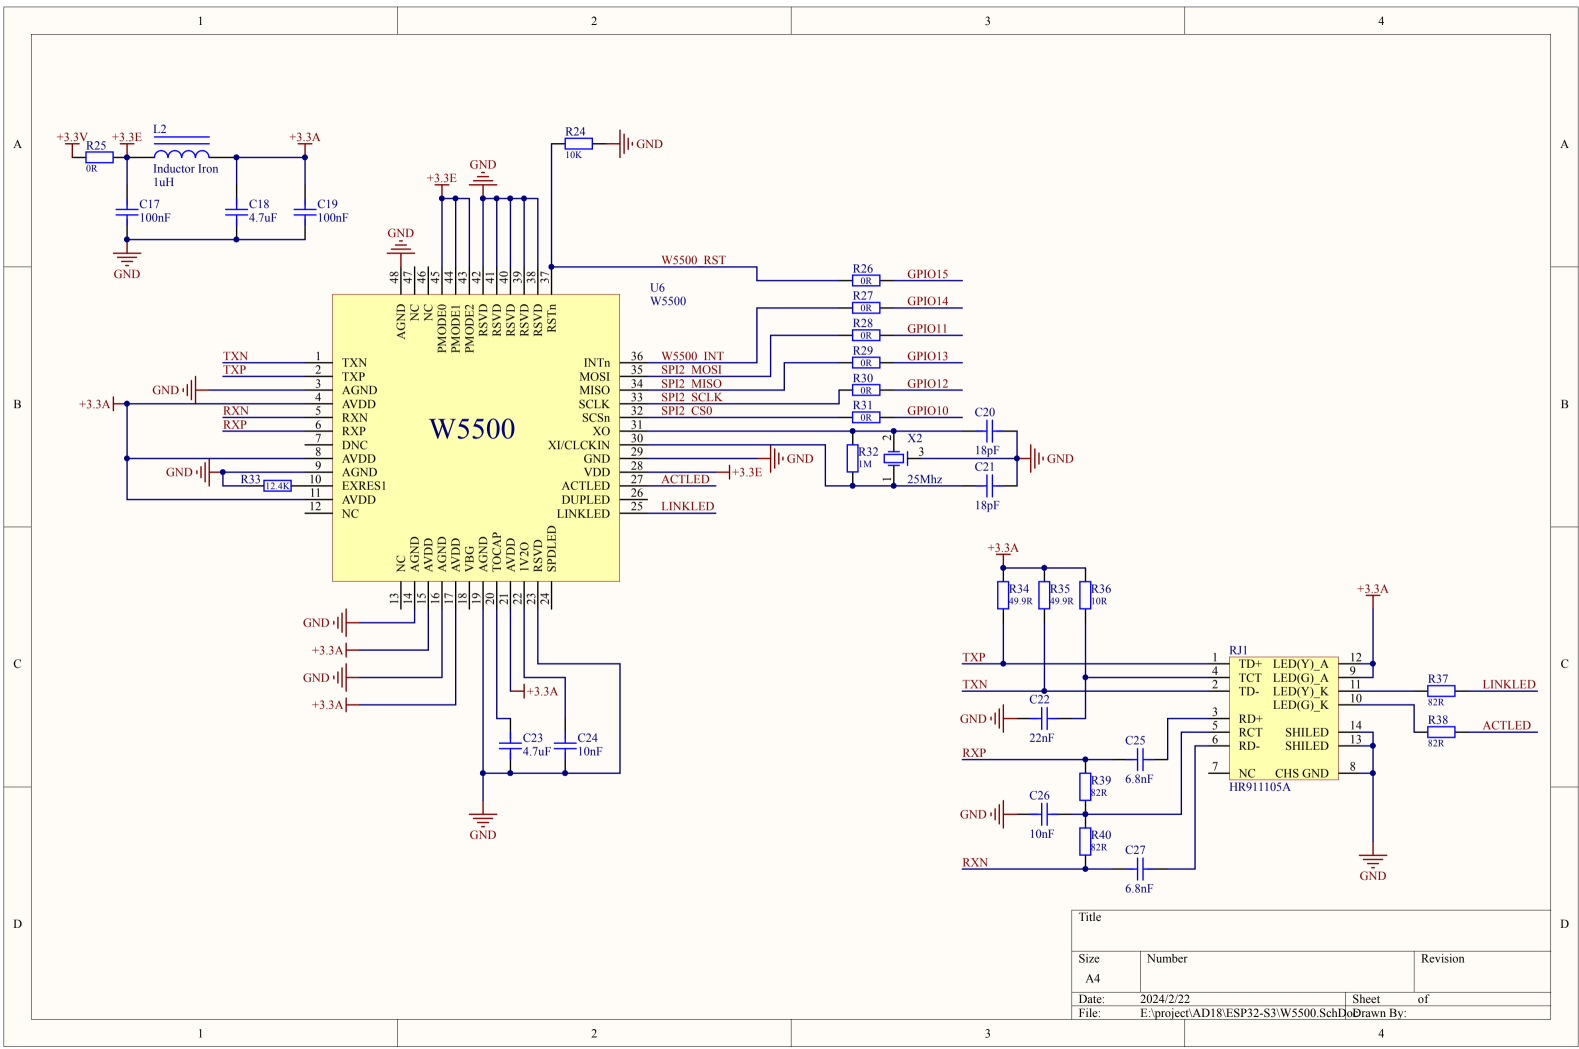Viewport: 1579px width, 1049px height.
Task: Select resistor R24 10K symbol
Action: [x=578, y=144]
